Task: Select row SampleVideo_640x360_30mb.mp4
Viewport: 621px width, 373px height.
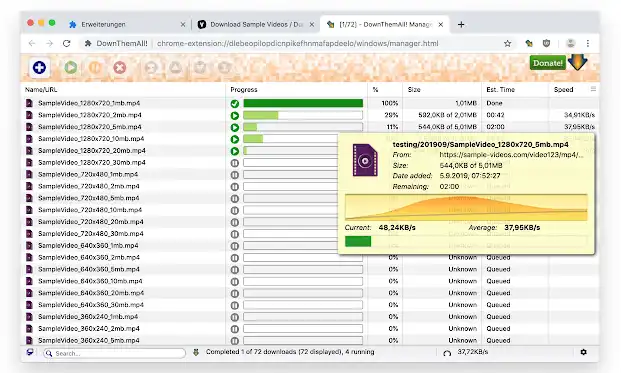Action: click(x=310, y=305)
